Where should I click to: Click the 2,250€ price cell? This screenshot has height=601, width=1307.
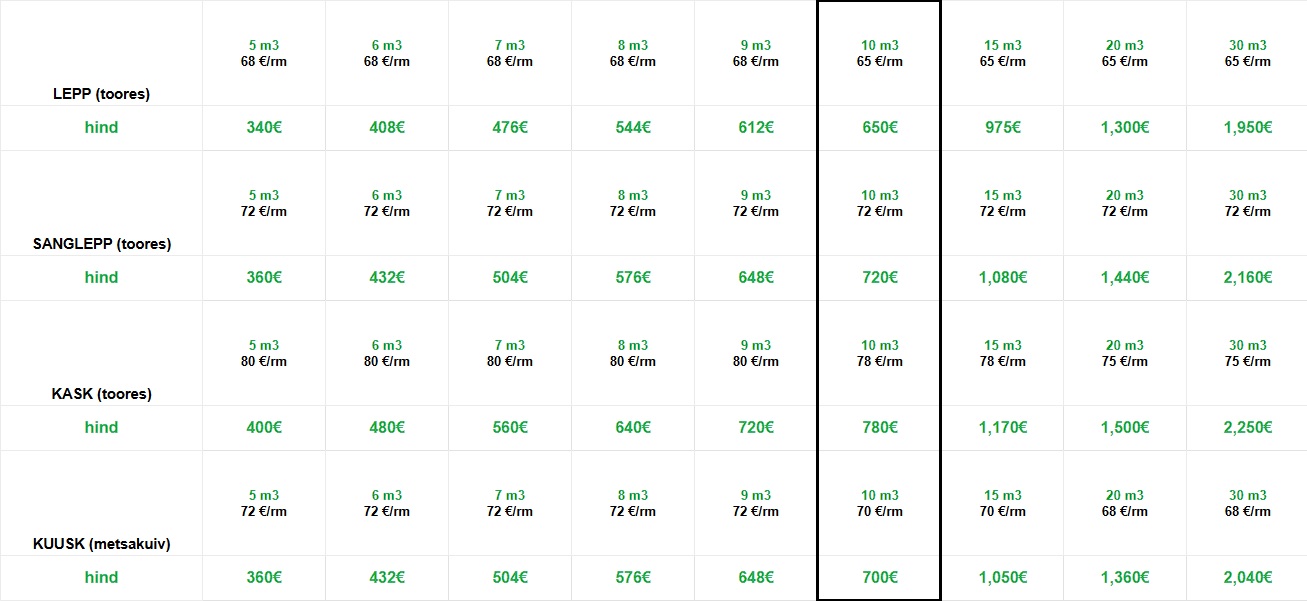click(x=1247, y=428)
